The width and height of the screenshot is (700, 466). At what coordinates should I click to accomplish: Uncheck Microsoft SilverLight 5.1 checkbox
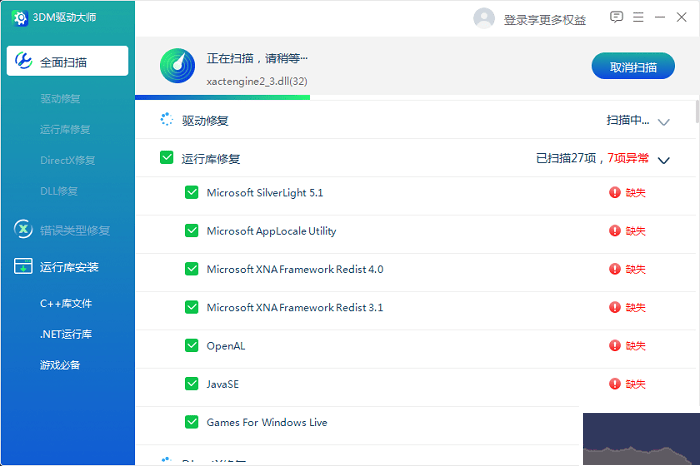coord(192,193)
